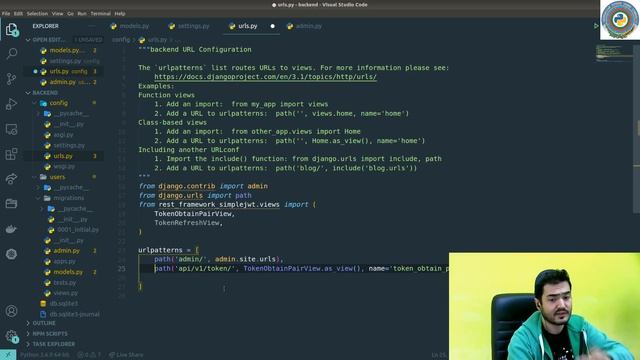Collapse the config folder

point(35,103)
